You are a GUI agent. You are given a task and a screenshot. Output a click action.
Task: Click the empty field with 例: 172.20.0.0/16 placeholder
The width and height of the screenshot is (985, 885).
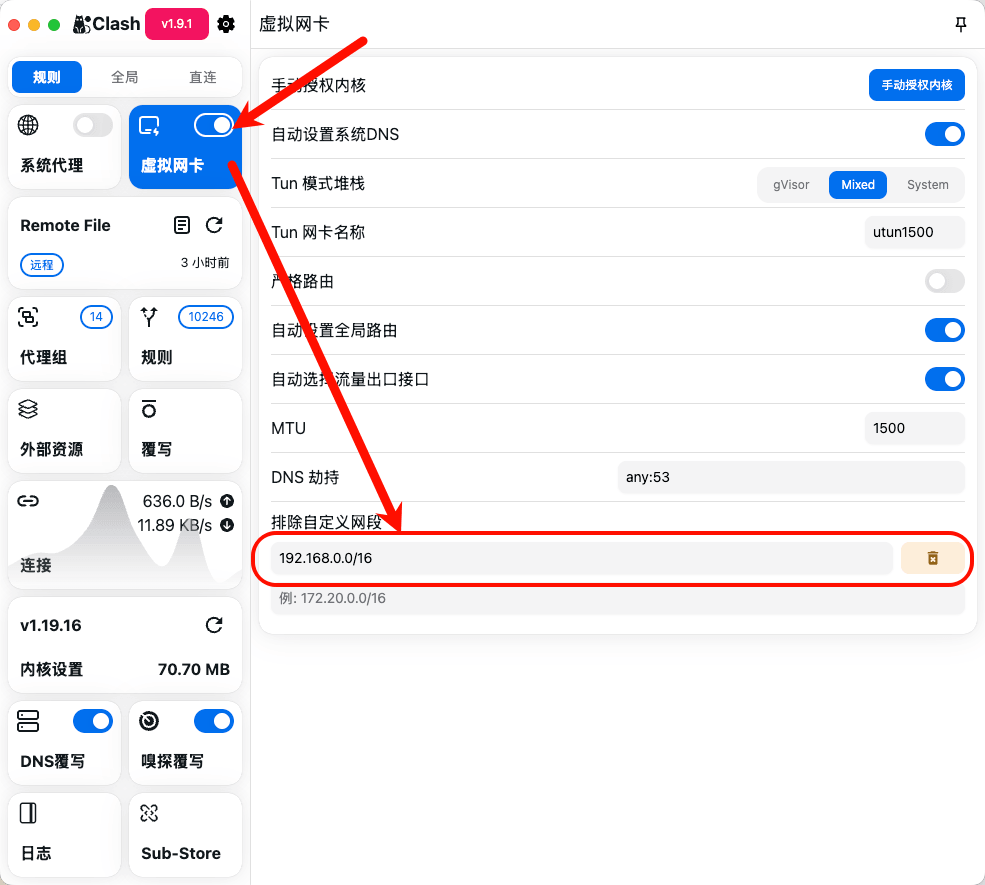pos(618,598)
